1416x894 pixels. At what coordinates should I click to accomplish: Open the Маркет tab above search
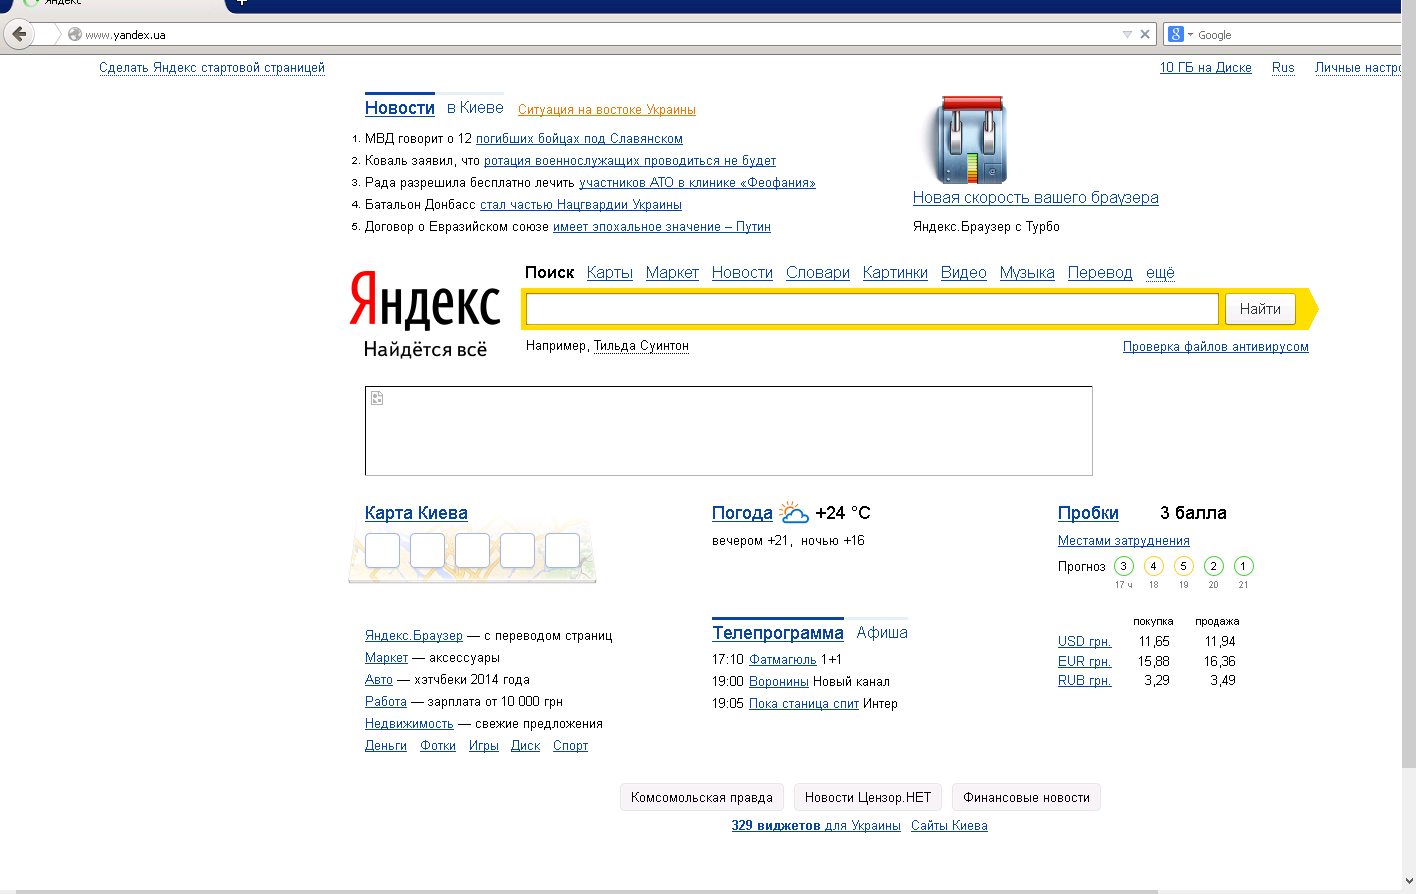672,273
